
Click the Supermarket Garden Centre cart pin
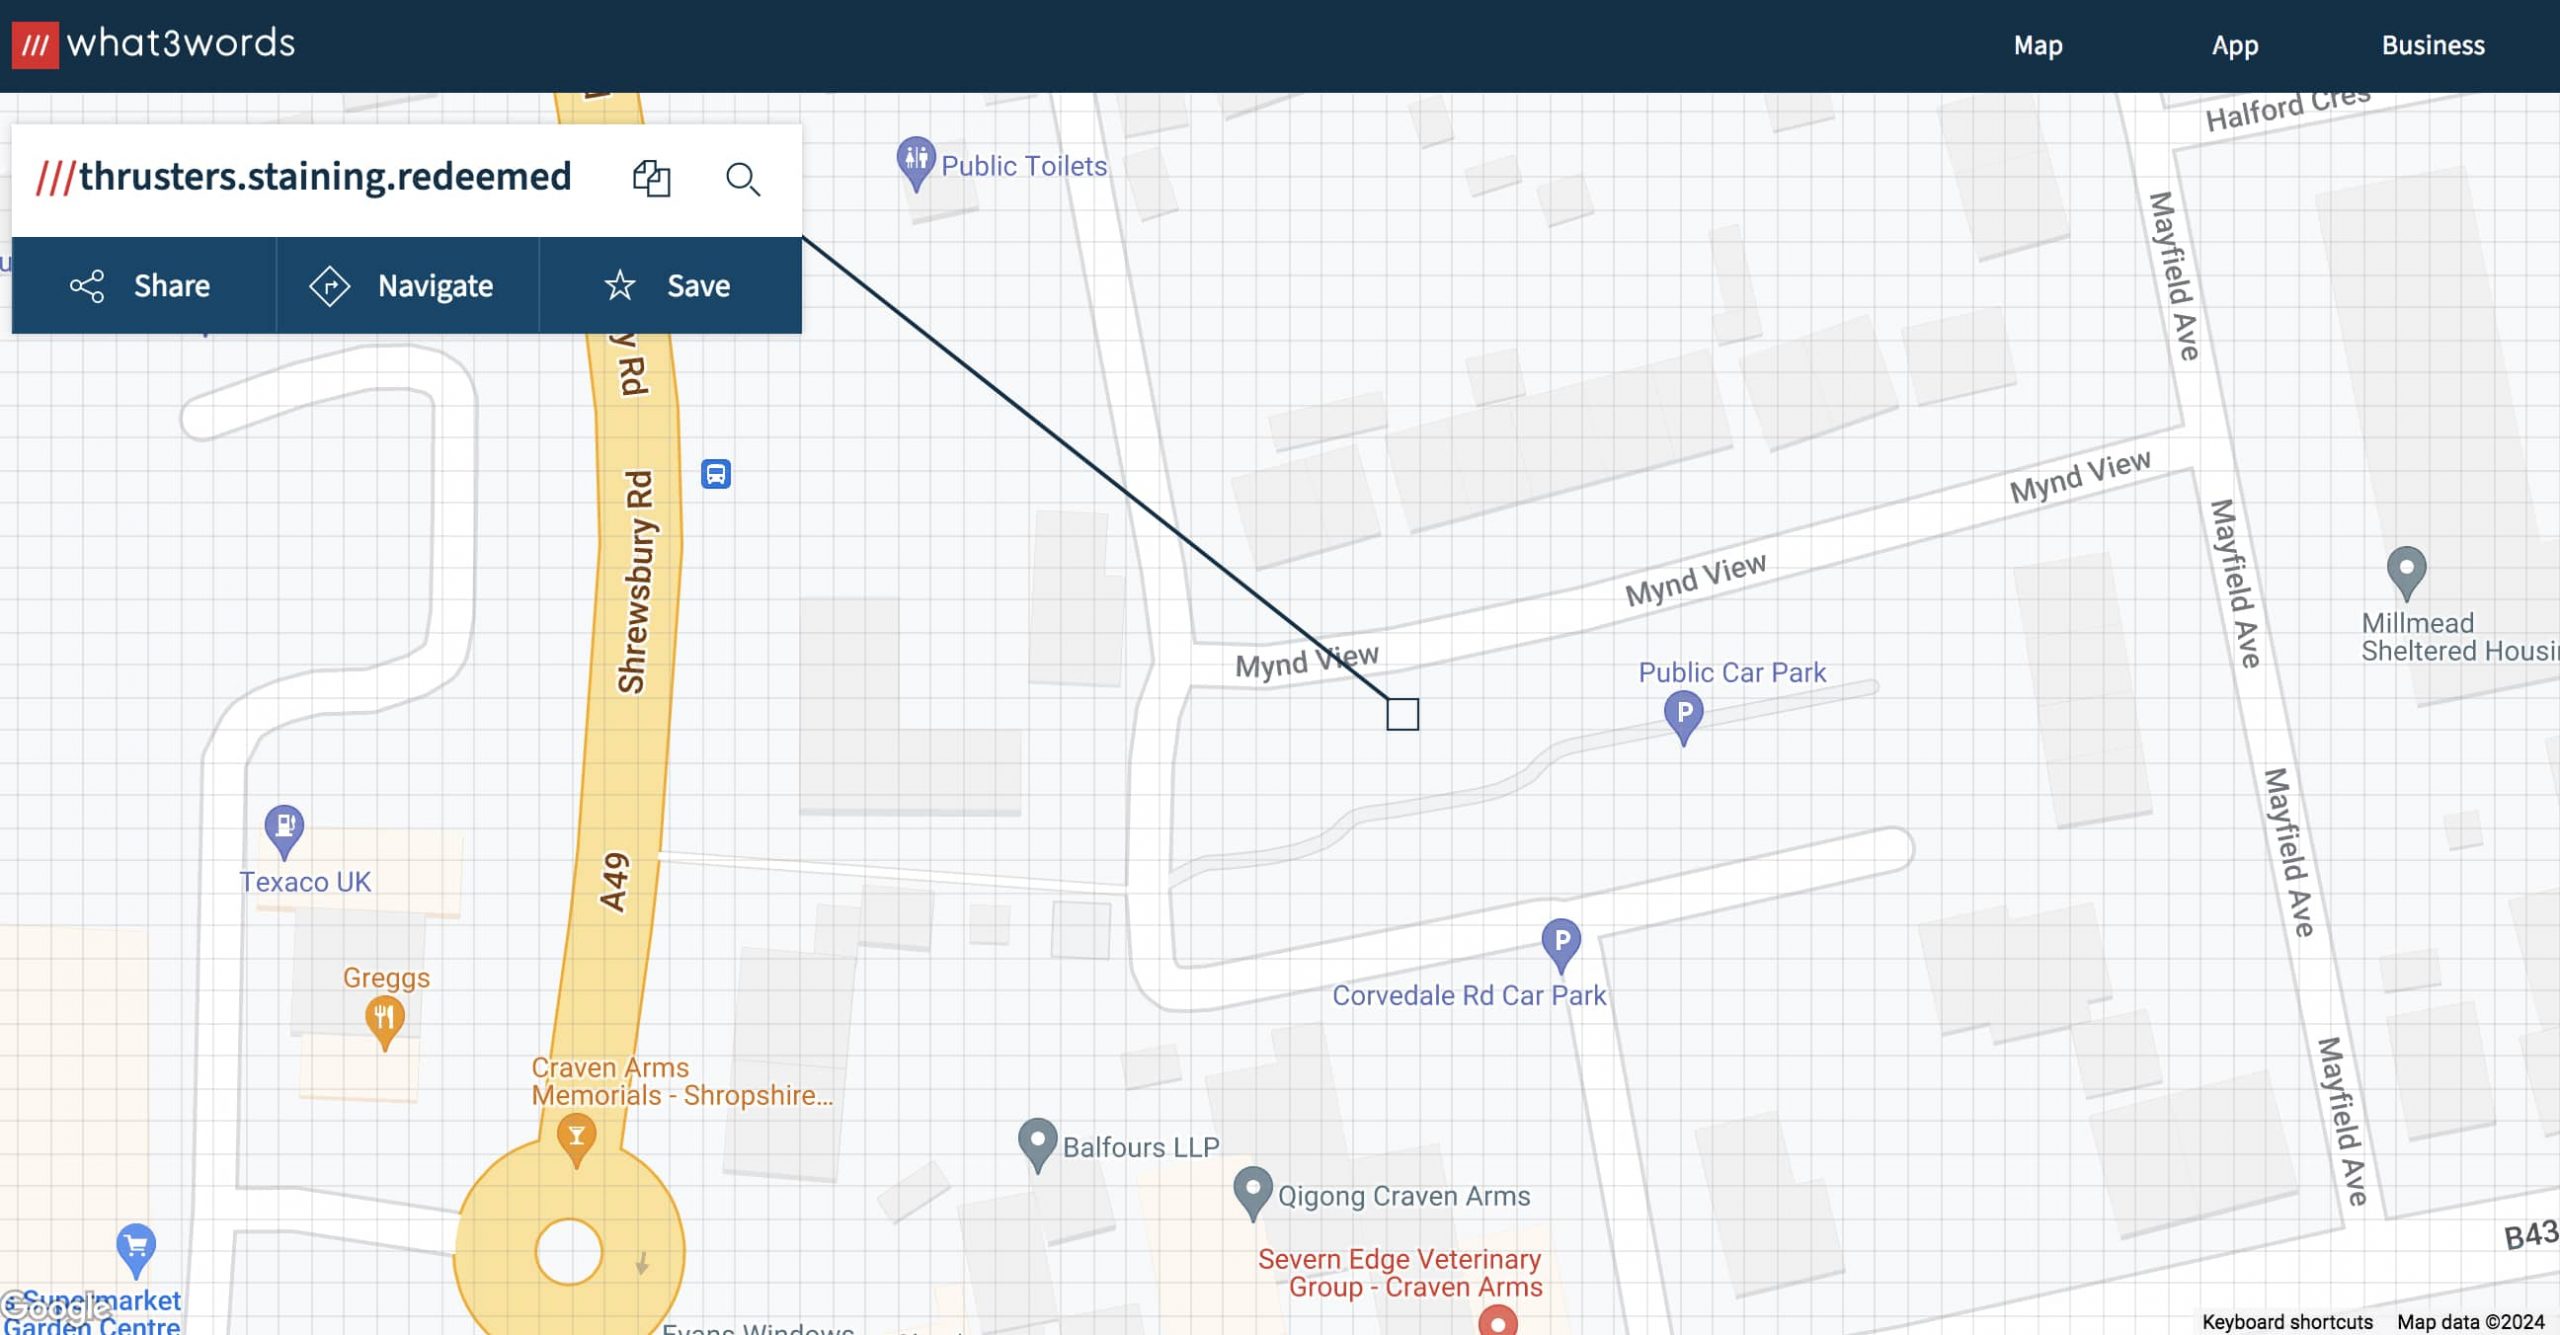pos(136,1251)
